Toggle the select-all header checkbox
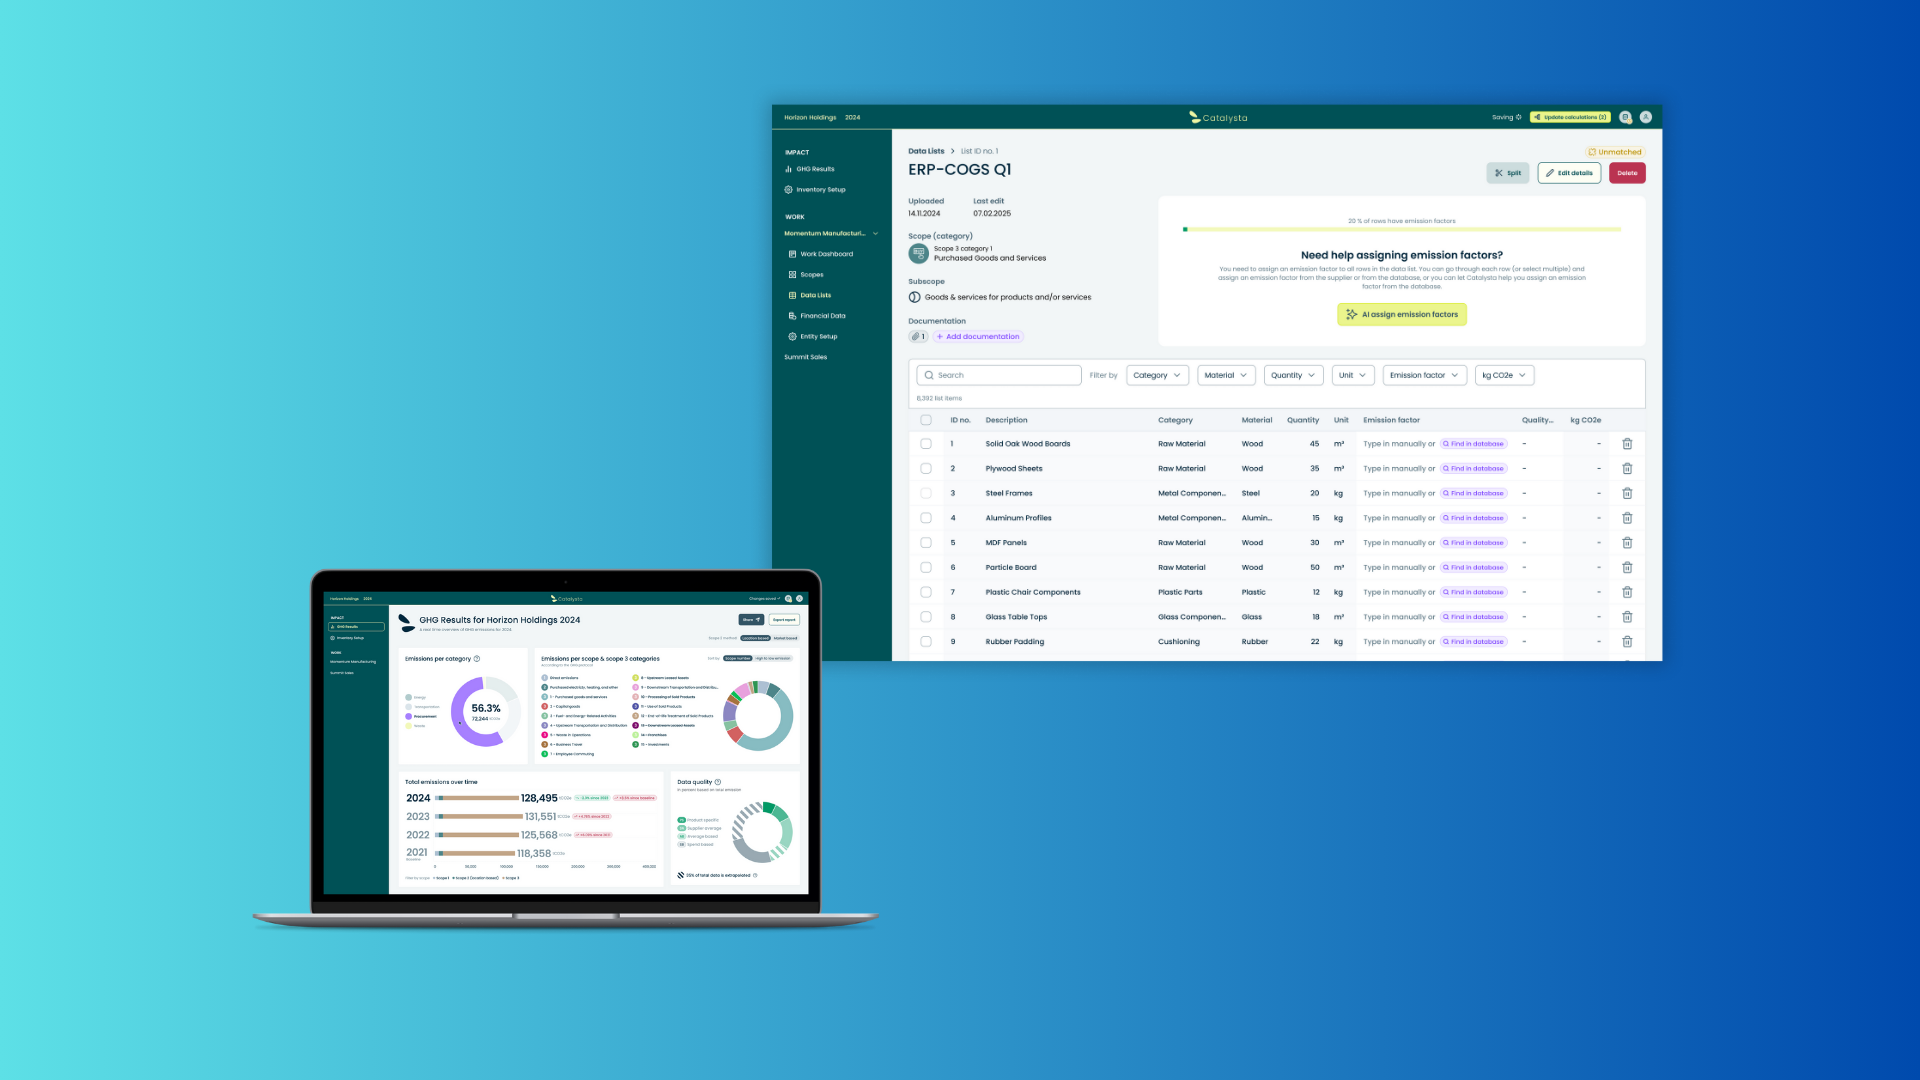The width and height of the screenshot is (1920, 1080). pos(926,420)
